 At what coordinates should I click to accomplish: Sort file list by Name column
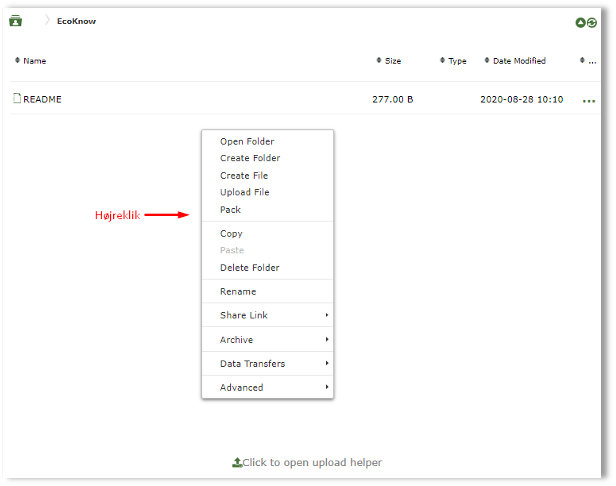pyautogui.click(x=31, y=61)
